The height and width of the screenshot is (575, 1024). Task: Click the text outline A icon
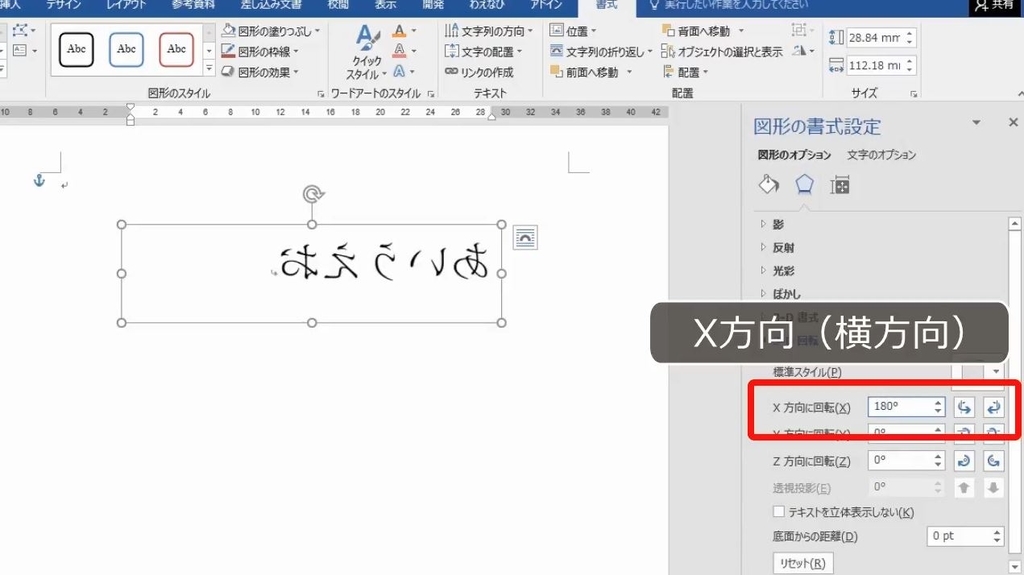[400, 51]
